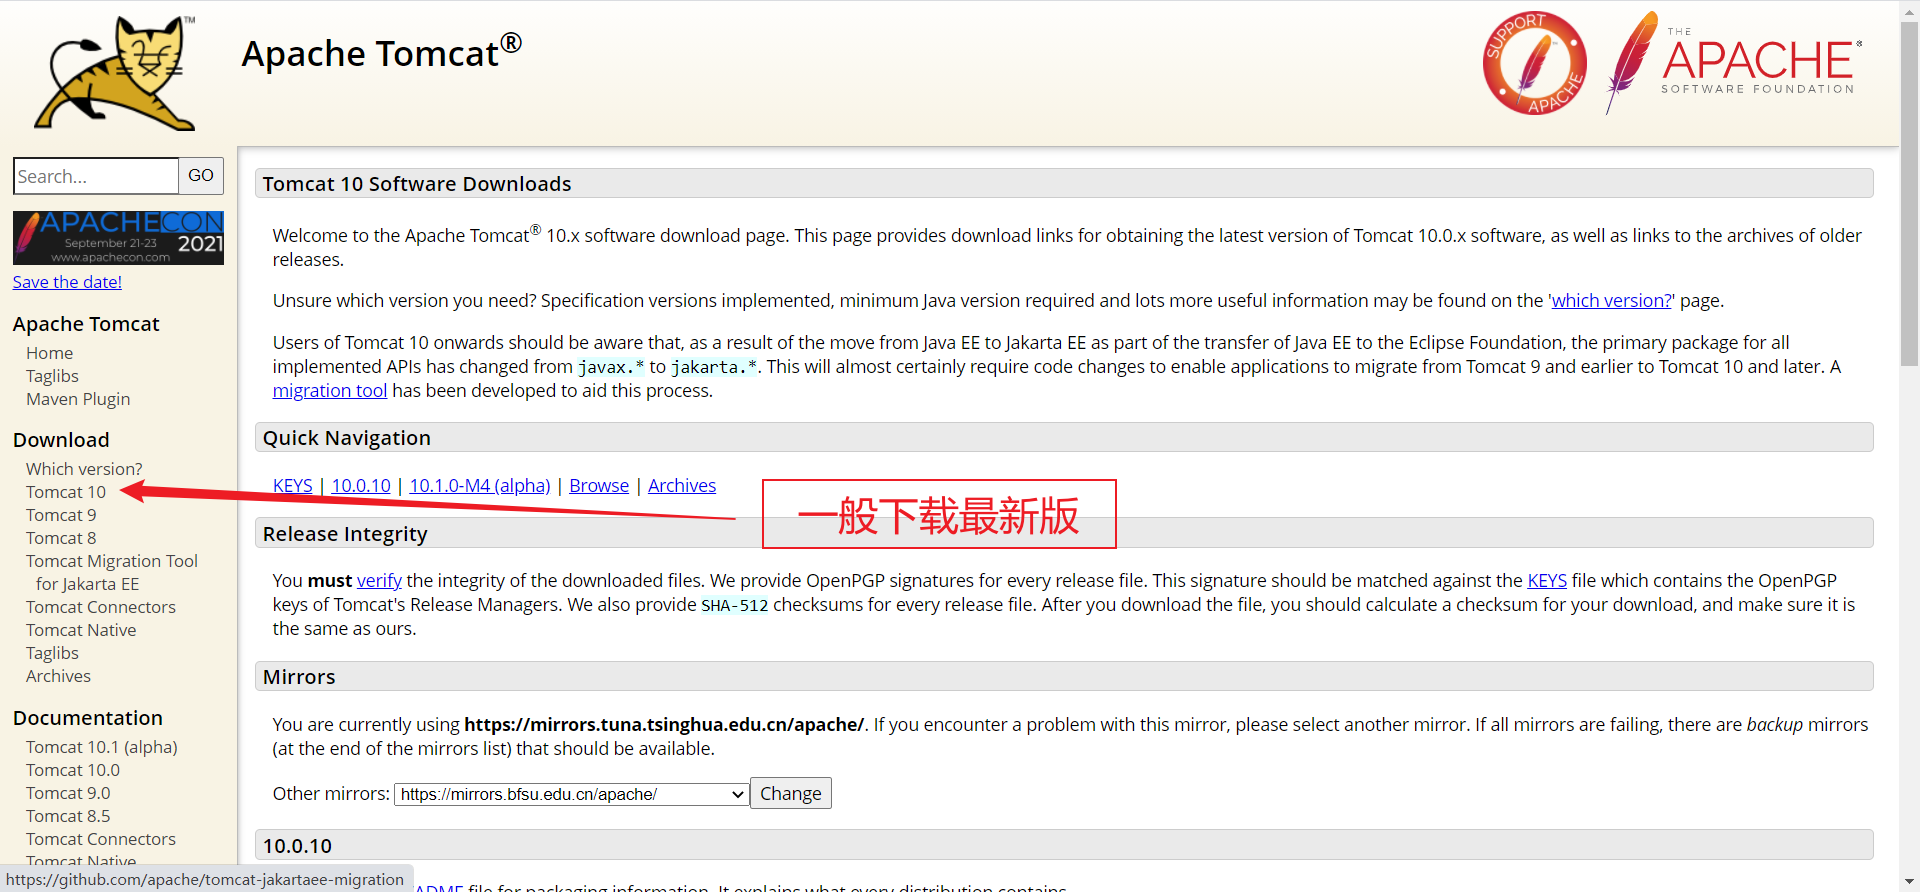
Task: Click the Change mirror button
Action: pos(791,793)
